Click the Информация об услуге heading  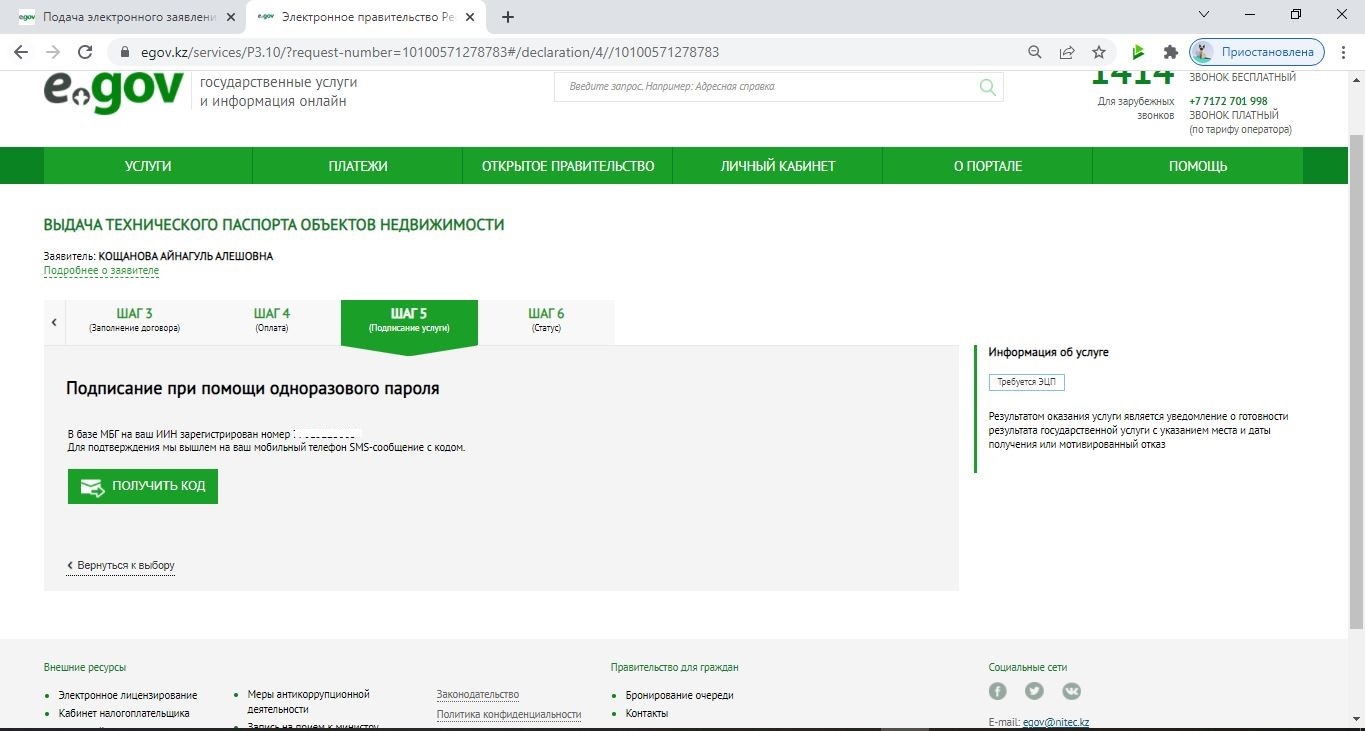(1048, 352)
